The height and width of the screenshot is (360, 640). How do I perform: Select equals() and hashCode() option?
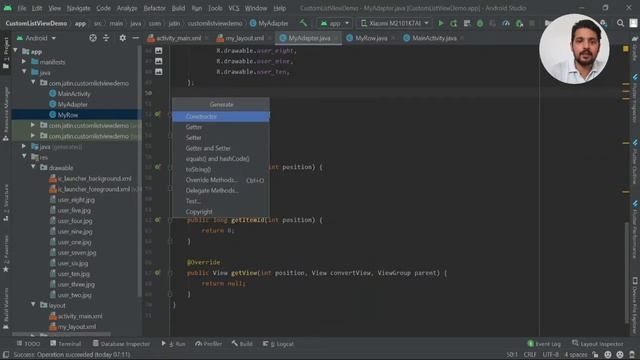pyautogui.click(x=221, y=159)
